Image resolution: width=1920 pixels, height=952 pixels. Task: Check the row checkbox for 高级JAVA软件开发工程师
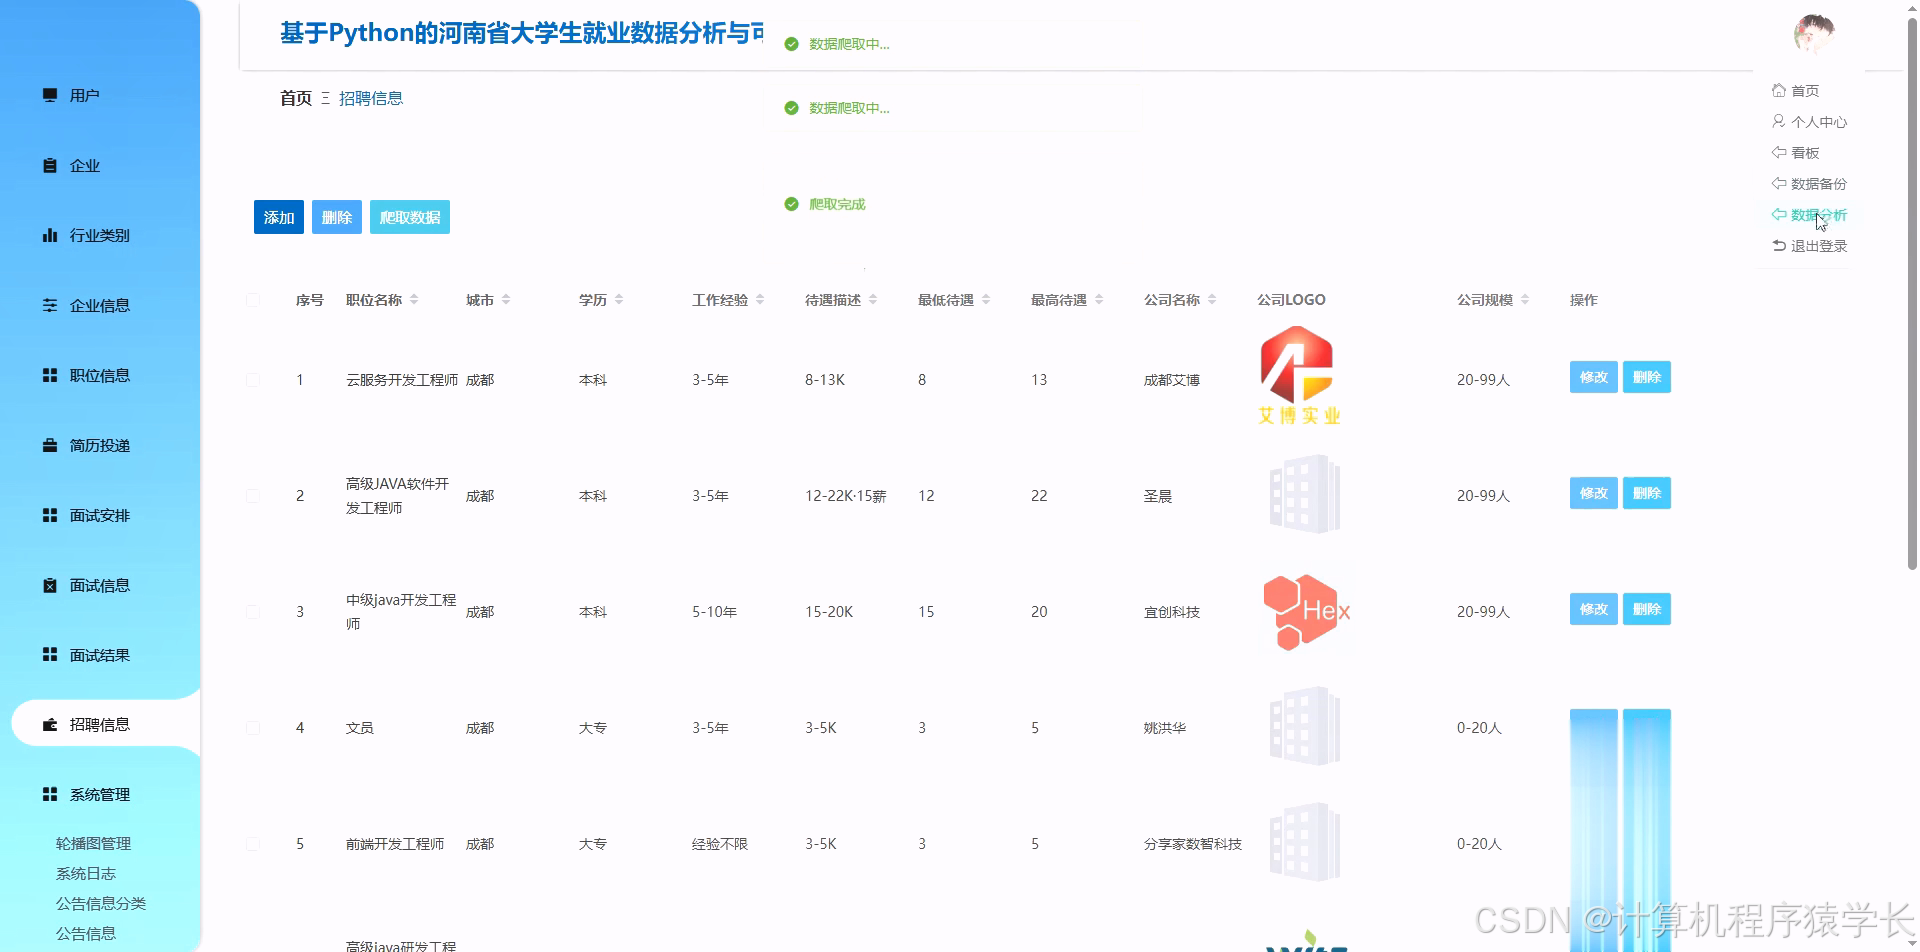click(253, 495)
